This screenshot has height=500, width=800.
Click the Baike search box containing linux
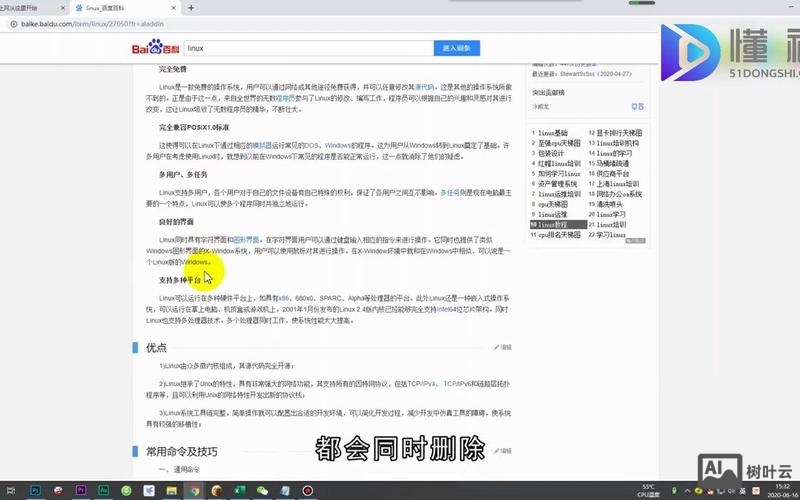click(309, 48)
